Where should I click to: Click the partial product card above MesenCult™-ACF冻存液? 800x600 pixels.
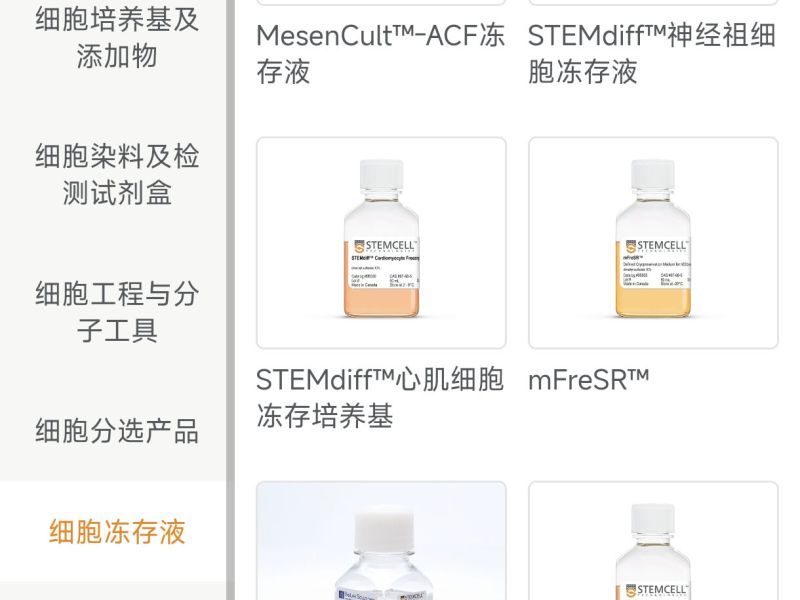click(x=381, y=3)
